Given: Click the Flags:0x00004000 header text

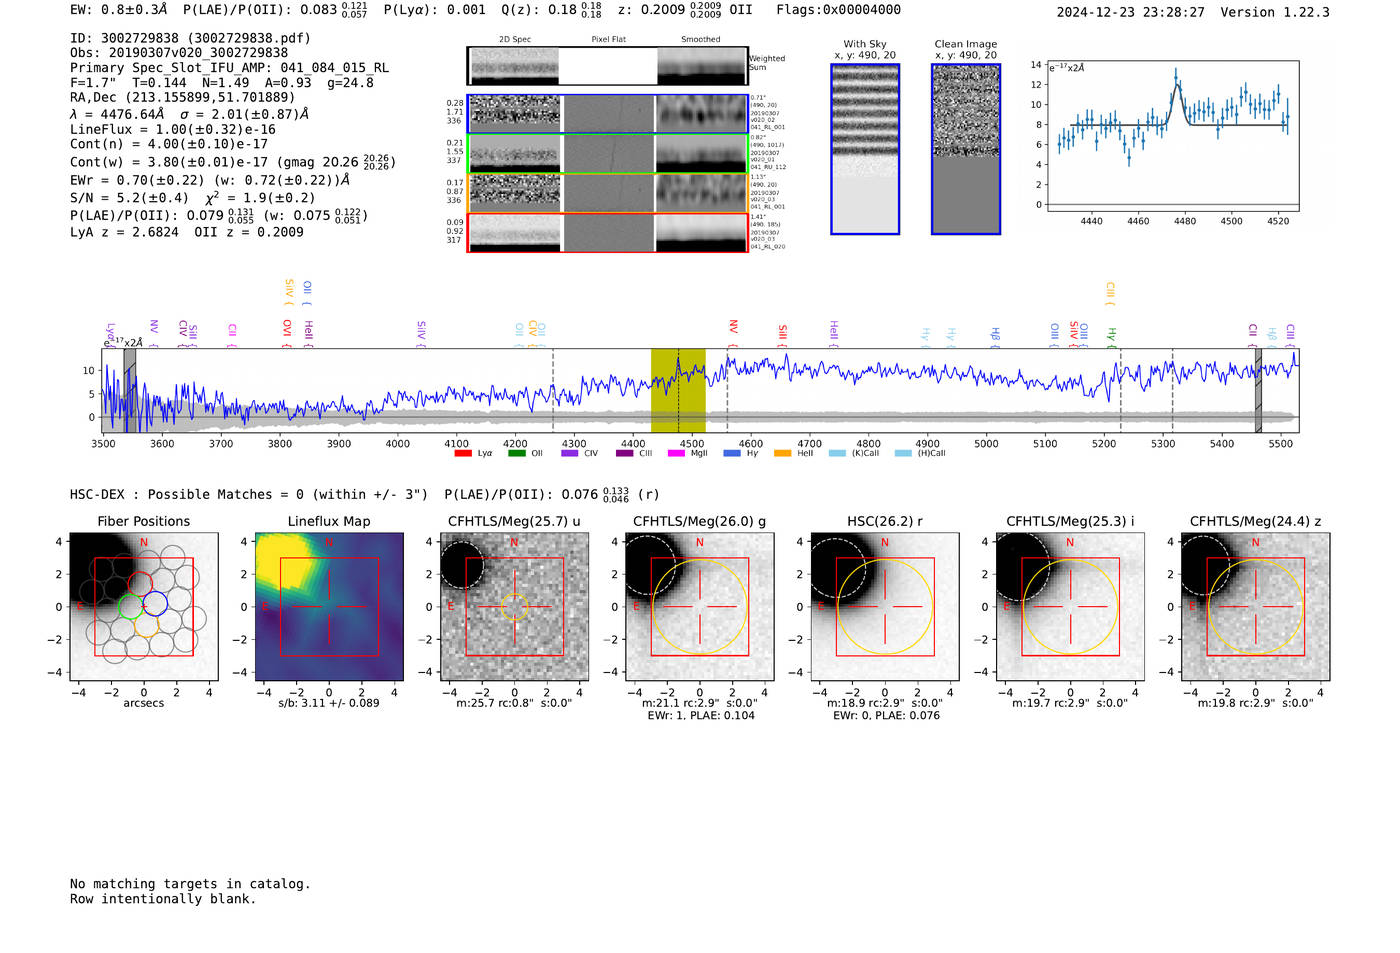Looking at the screenshot, I should [838, 10].
